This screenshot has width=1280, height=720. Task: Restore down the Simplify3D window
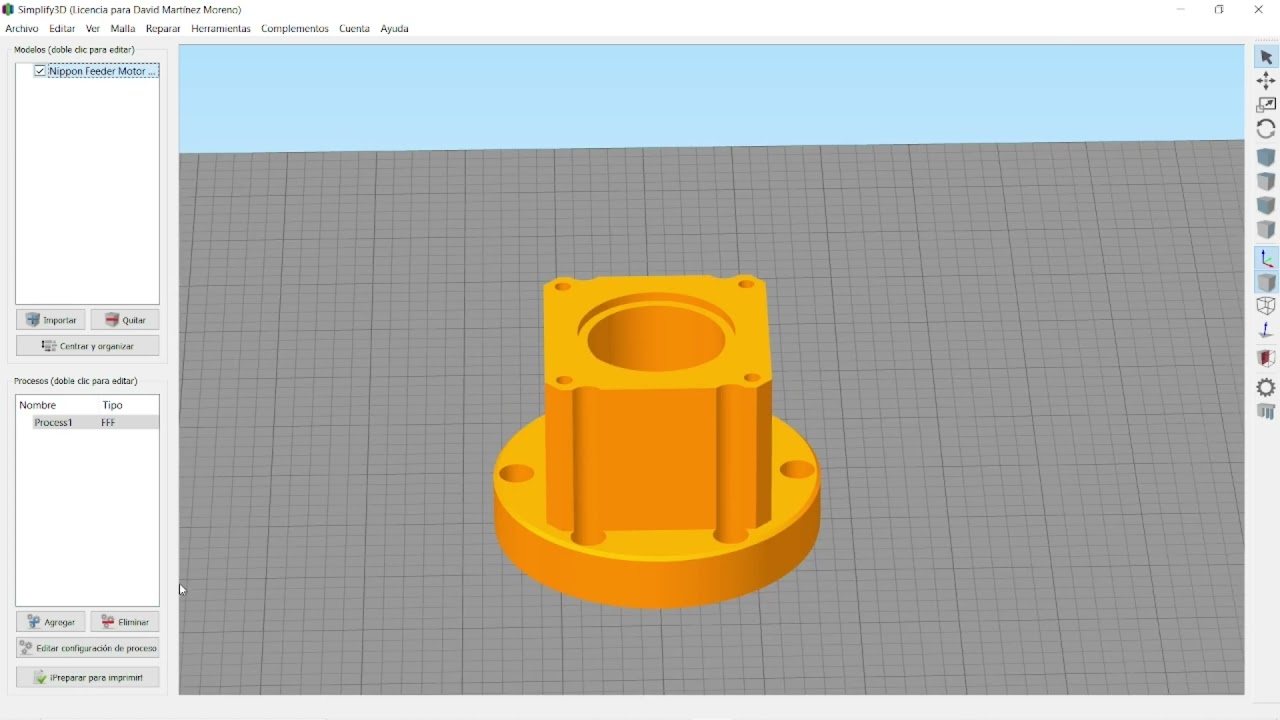click(1221, 10)
